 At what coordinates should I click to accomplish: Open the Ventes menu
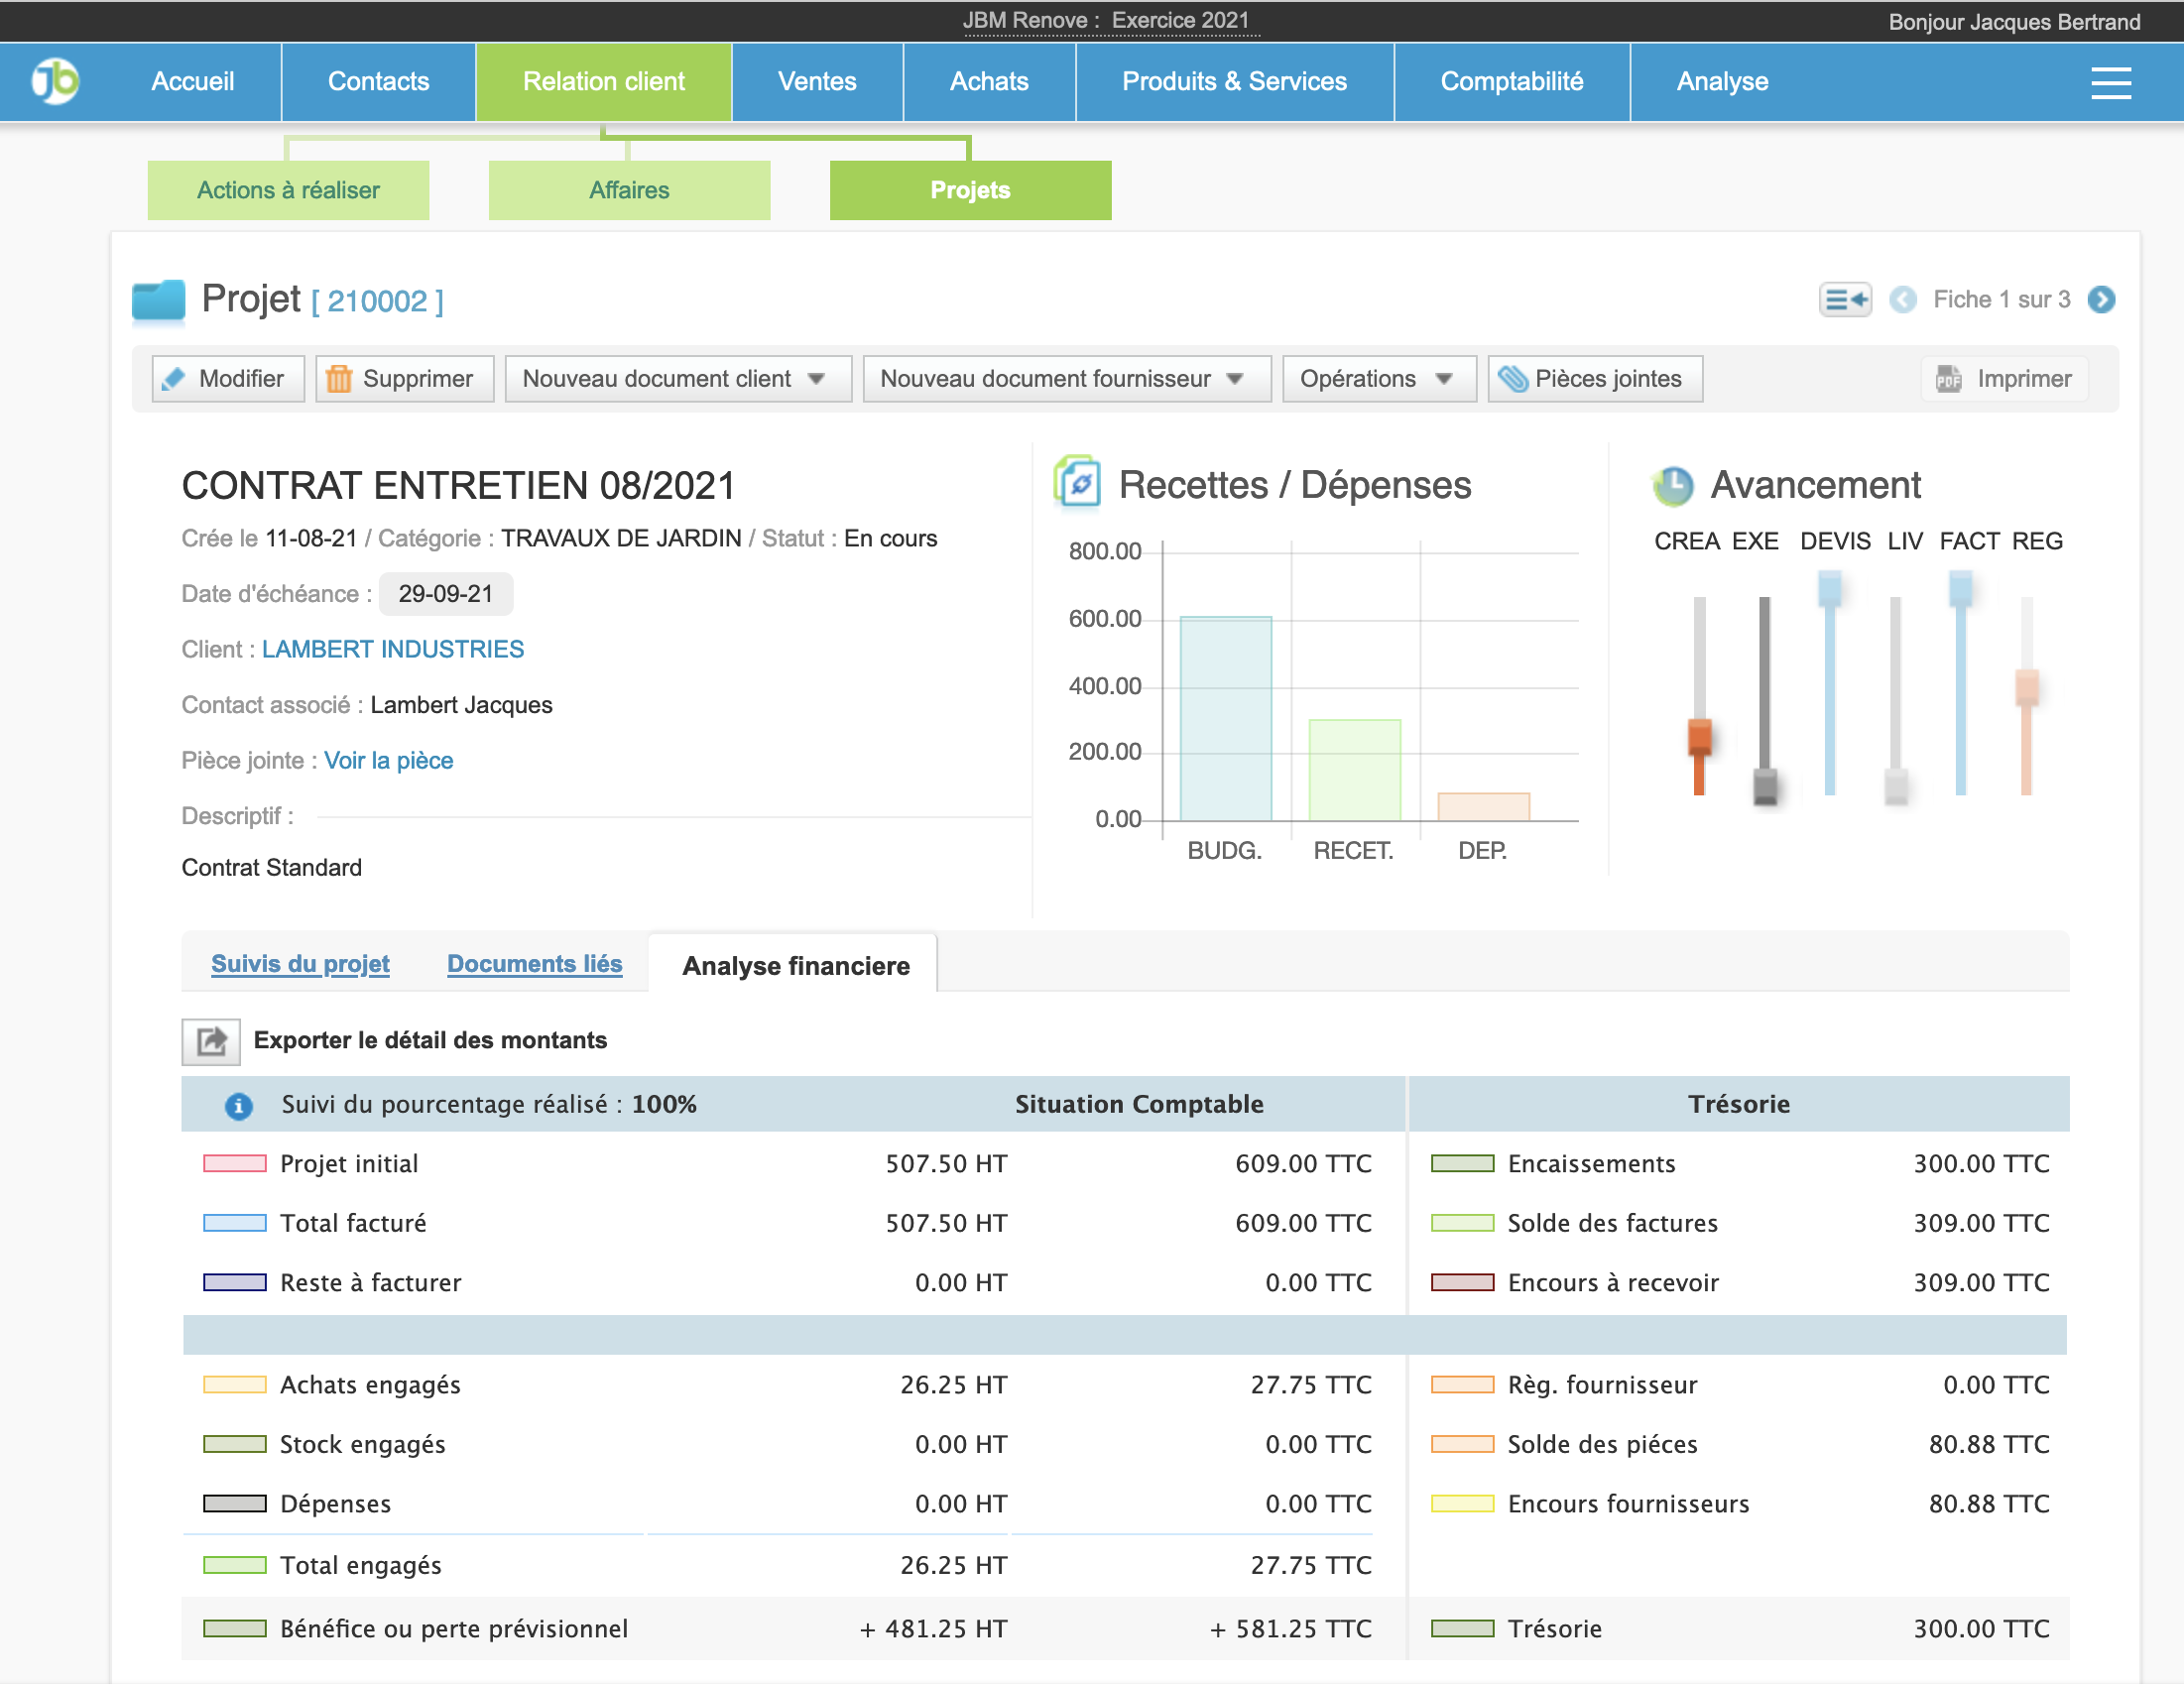click(x=818, y=82)
